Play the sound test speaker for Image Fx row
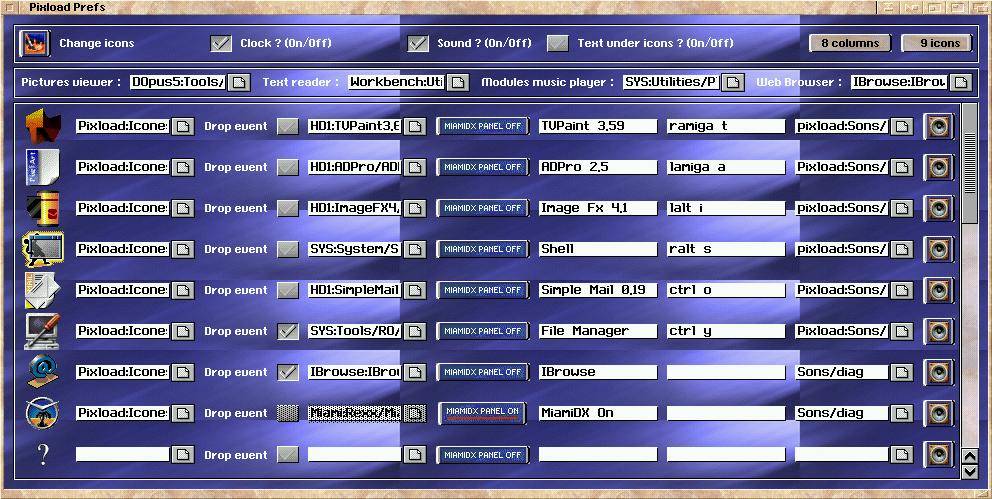This screenshot has width=992, height=499. pos(938,209)
